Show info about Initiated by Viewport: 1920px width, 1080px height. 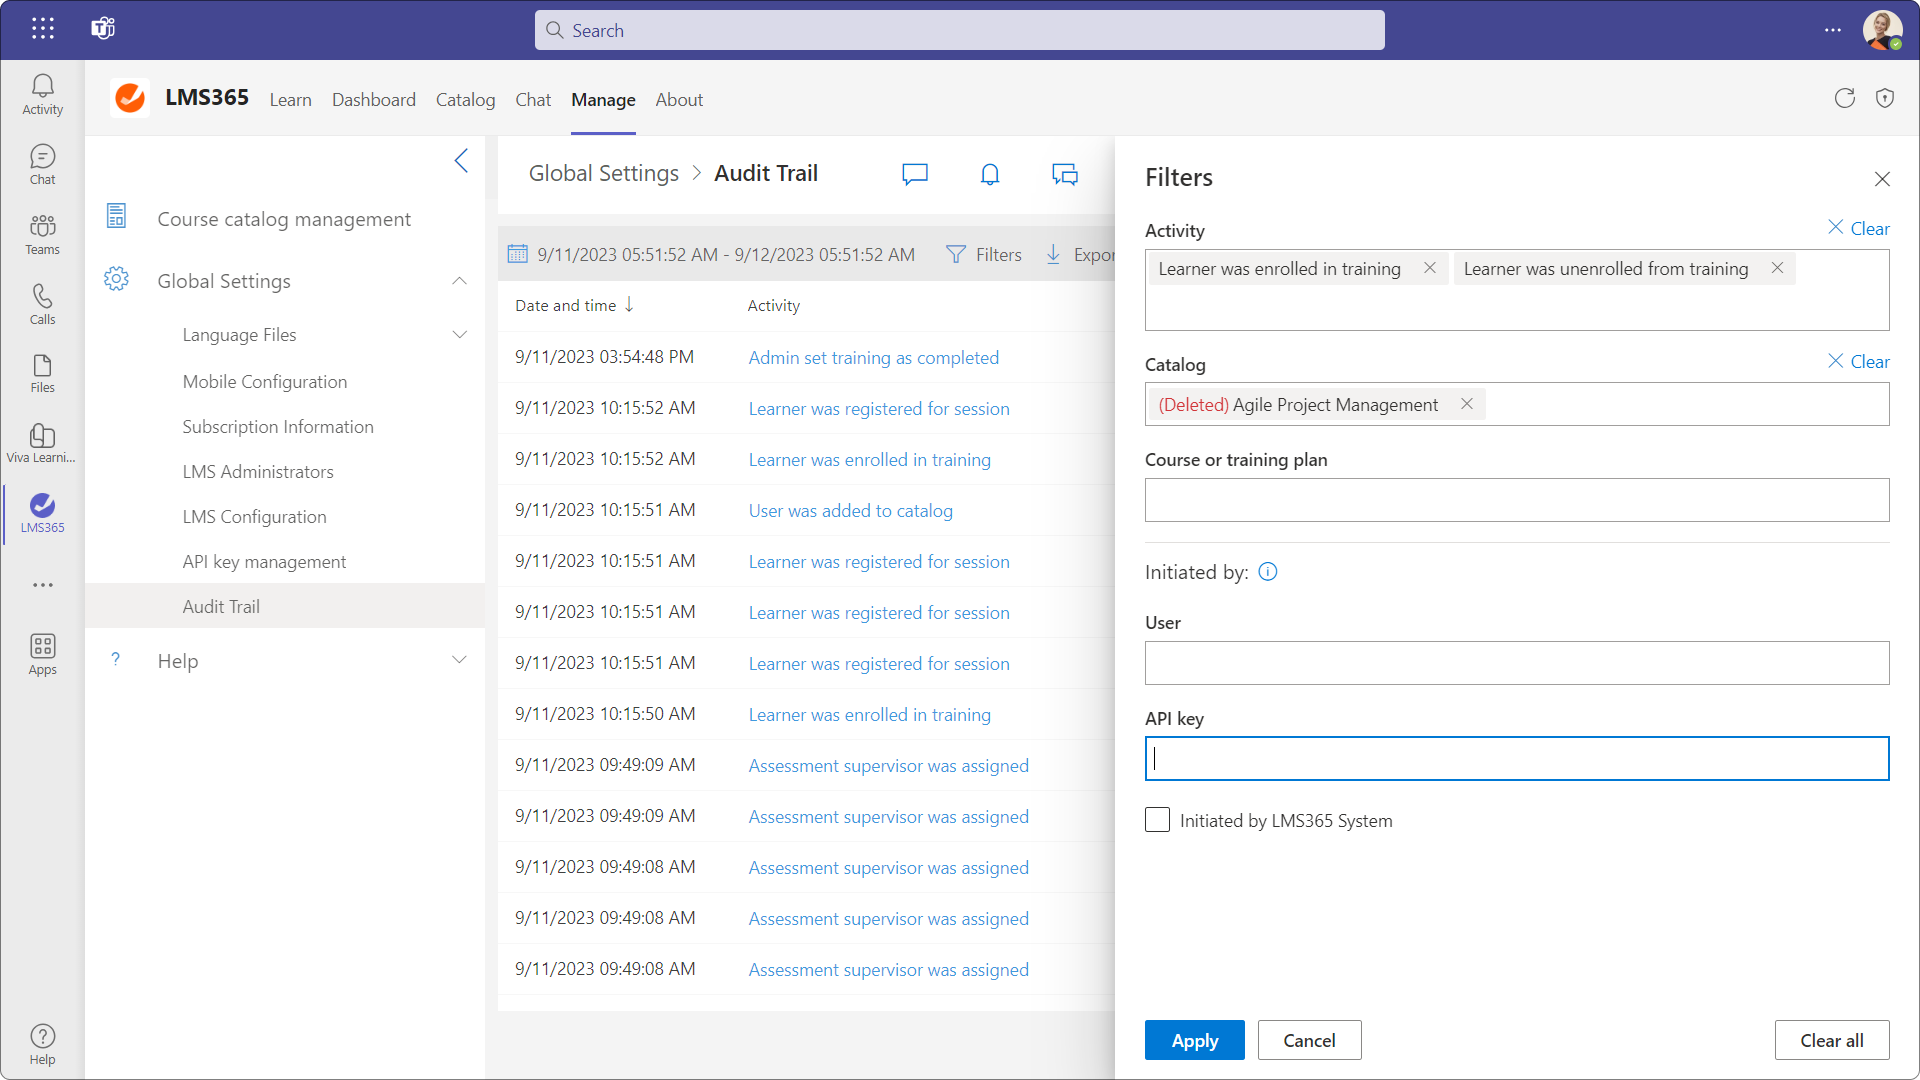(1268, 572)
